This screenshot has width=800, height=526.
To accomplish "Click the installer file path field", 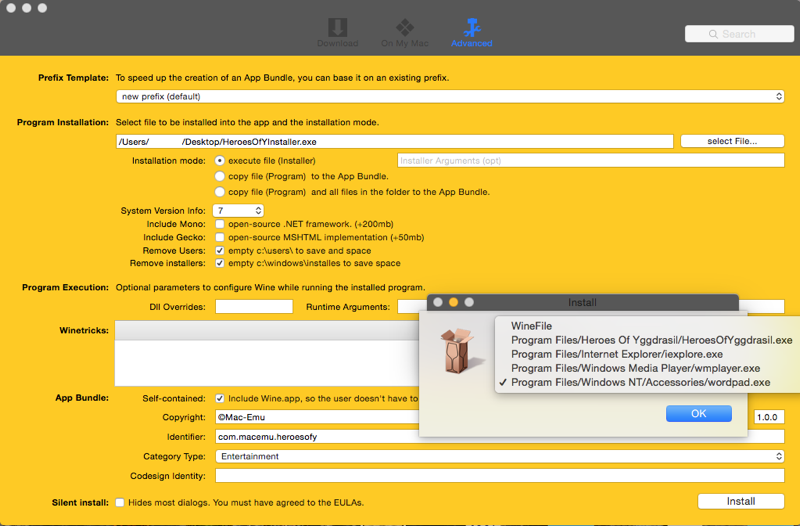I will (394, 142).
